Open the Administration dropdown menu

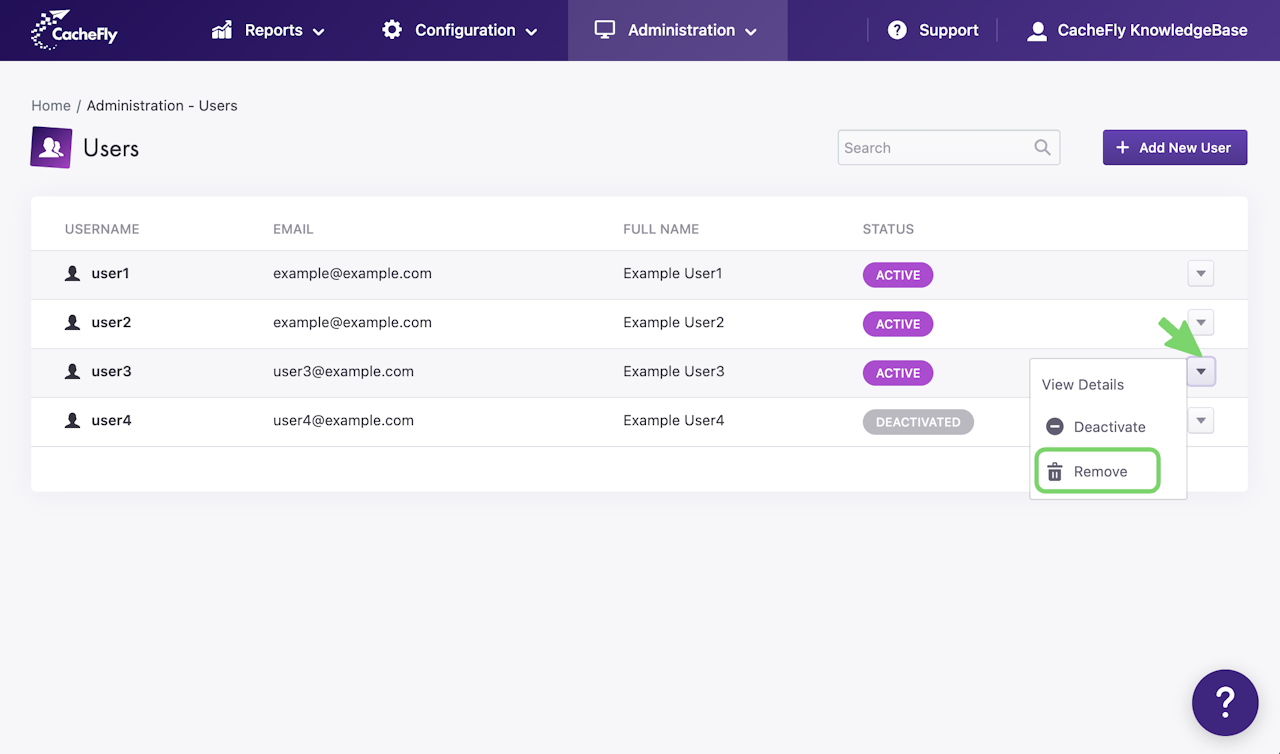point(676,30)
